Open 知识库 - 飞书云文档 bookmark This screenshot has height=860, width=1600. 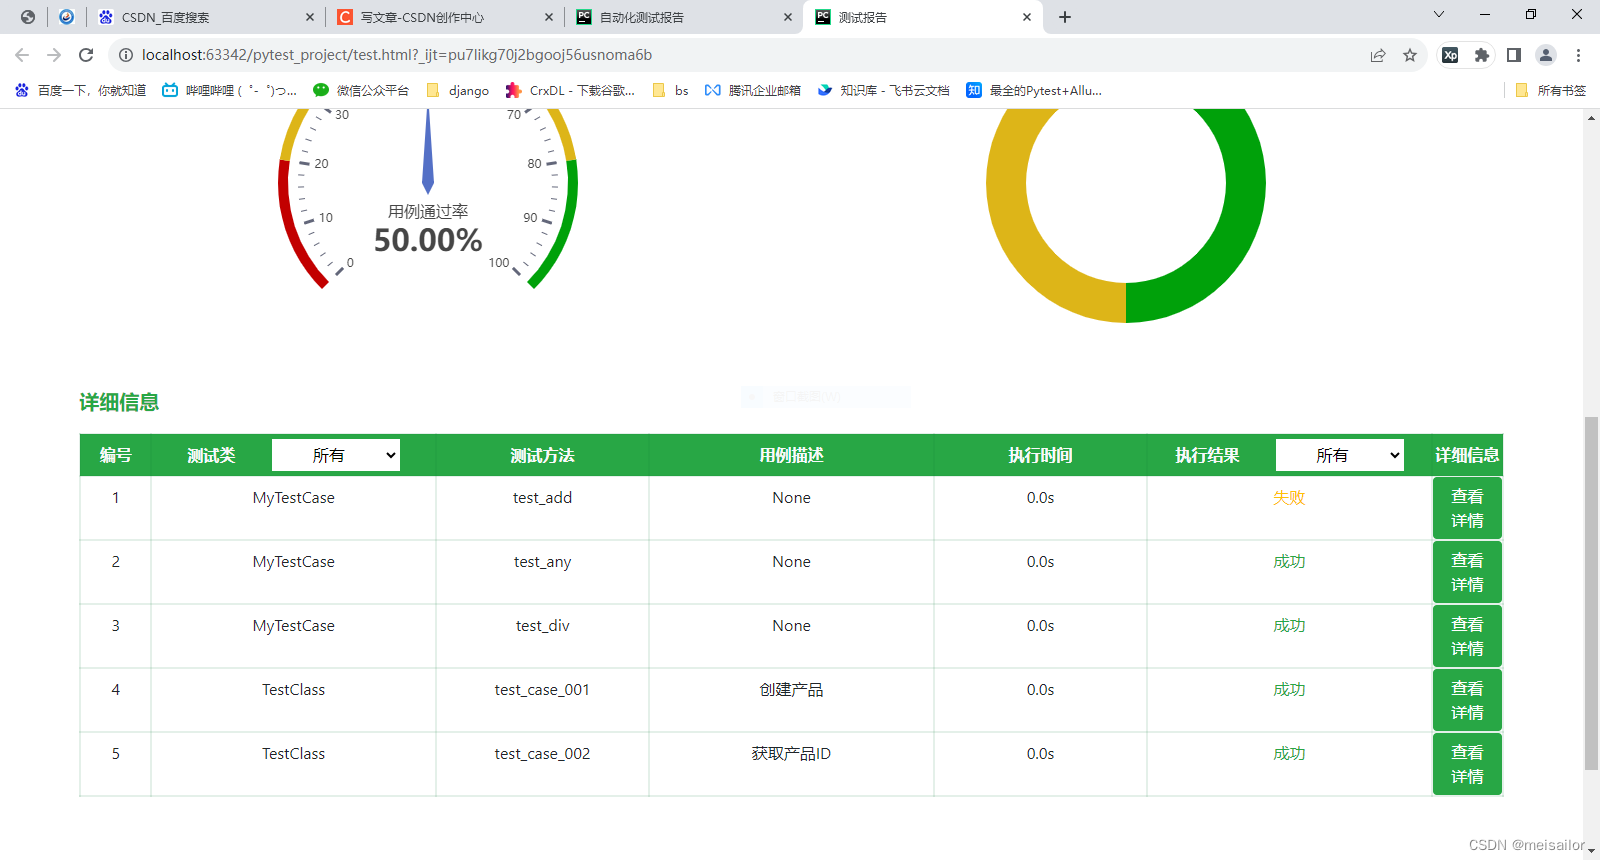[883, 90]
